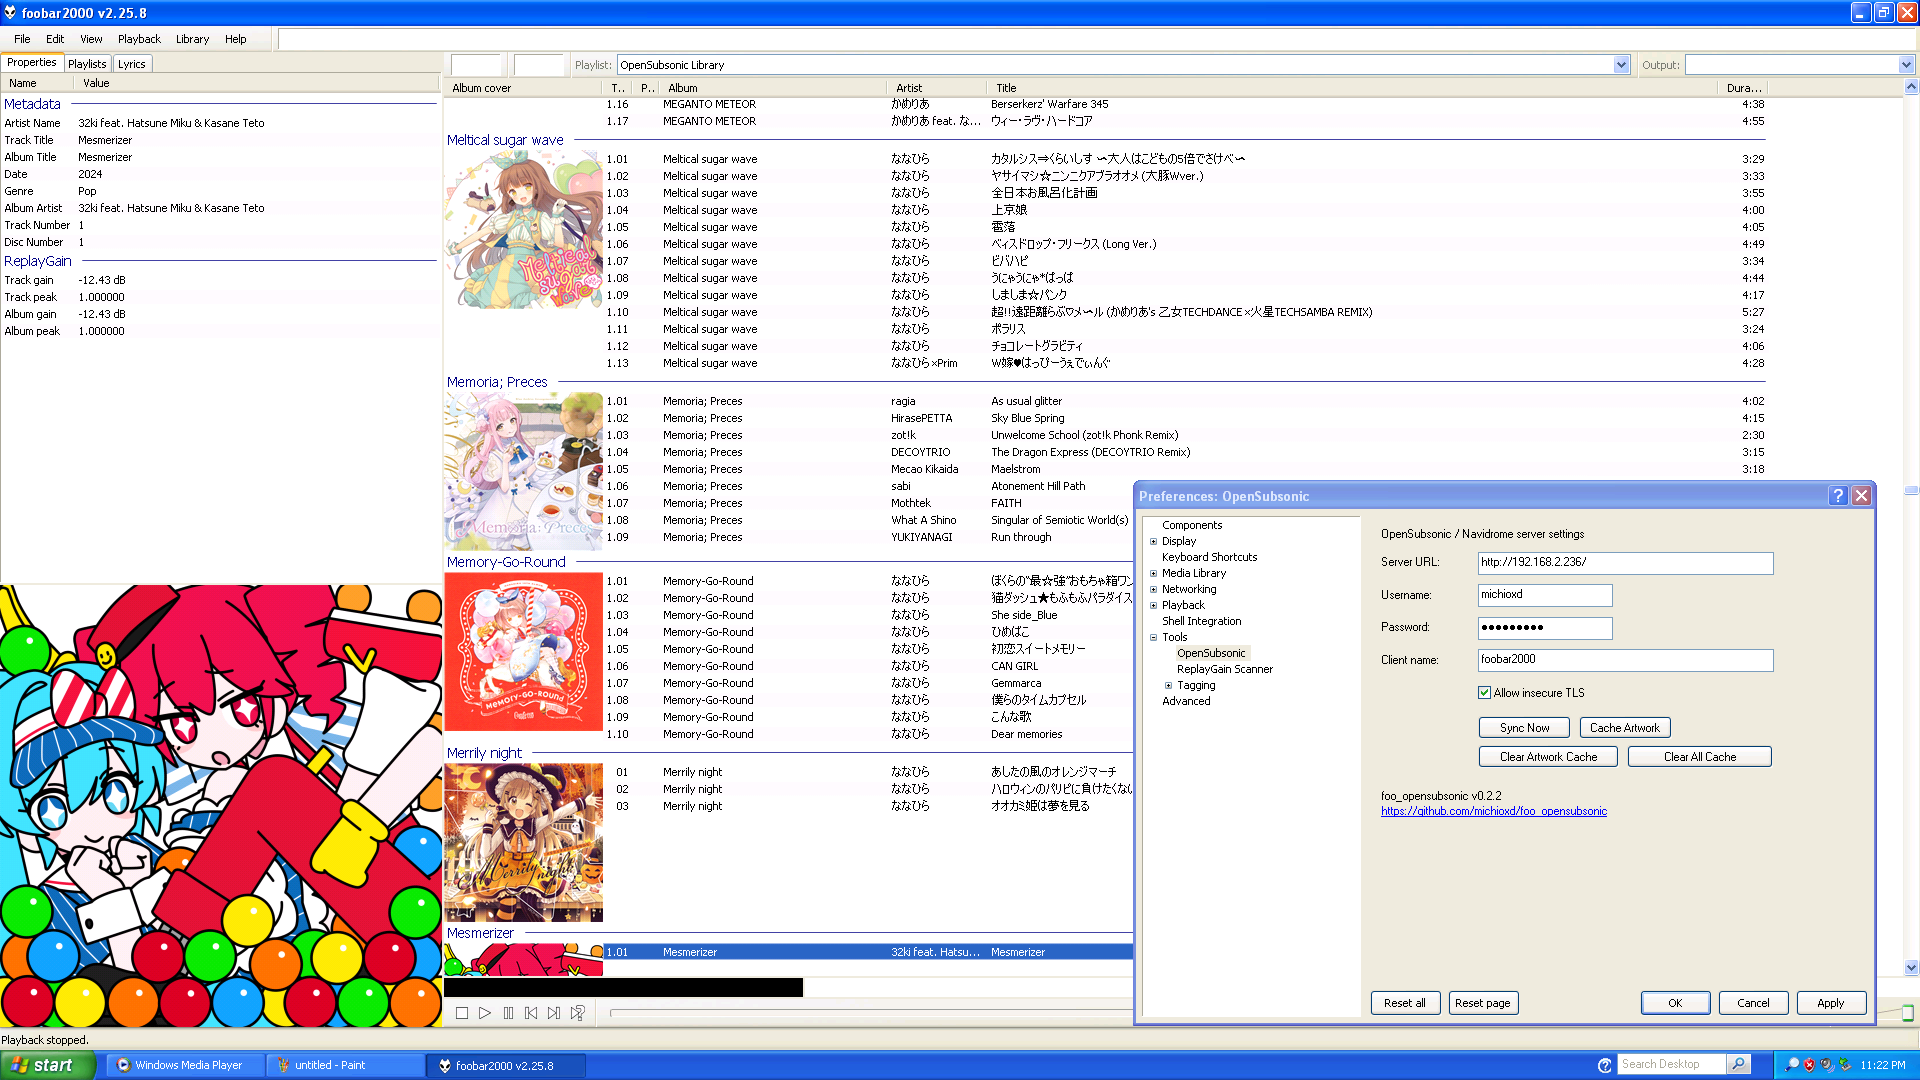Click the Clear Artwork Cache button

click(x=1548, y=757)
